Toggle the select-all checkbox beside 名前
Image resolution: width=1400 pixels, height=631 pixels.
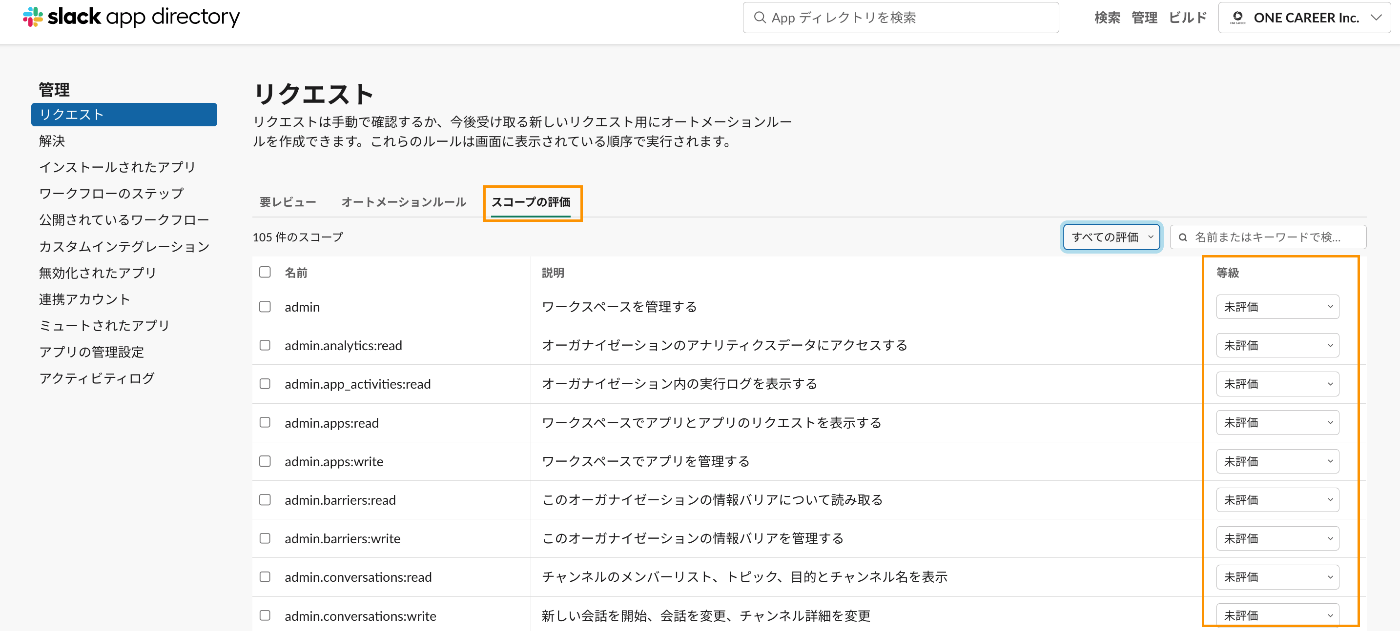(265, 272)
